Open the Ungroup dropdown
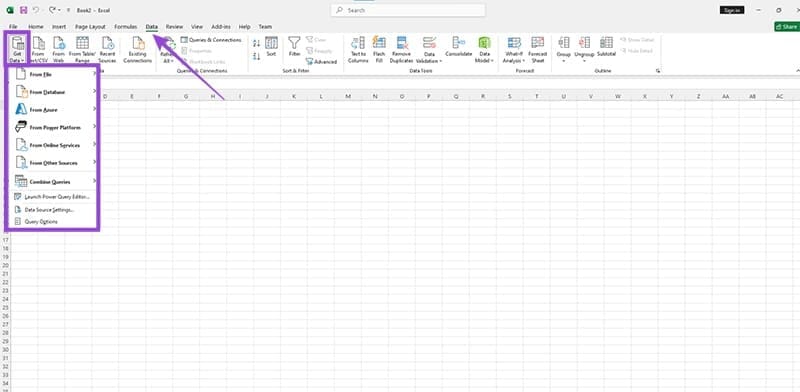Screen dimensions: 800x392 click(x=584, y=50)
